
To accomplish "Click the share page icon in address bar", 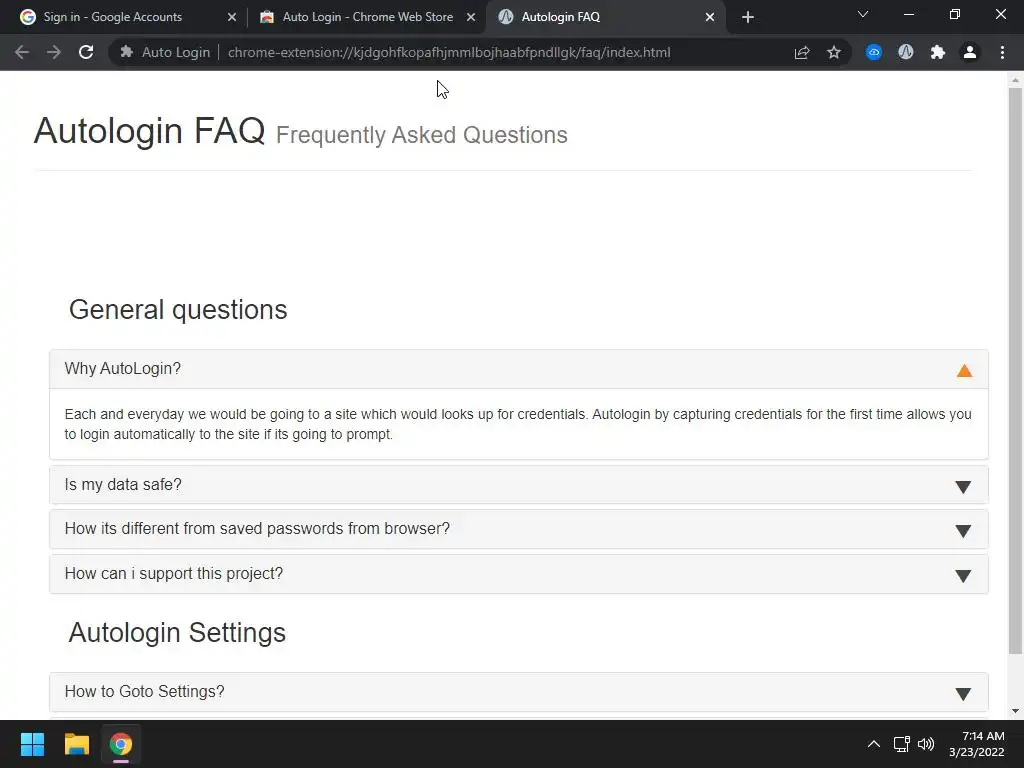I will coord(802,52).
